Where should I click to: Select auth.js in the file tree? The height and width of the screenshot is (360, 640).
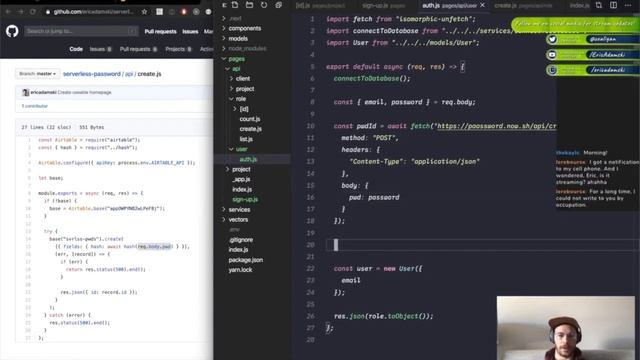[x=248, y=159]
